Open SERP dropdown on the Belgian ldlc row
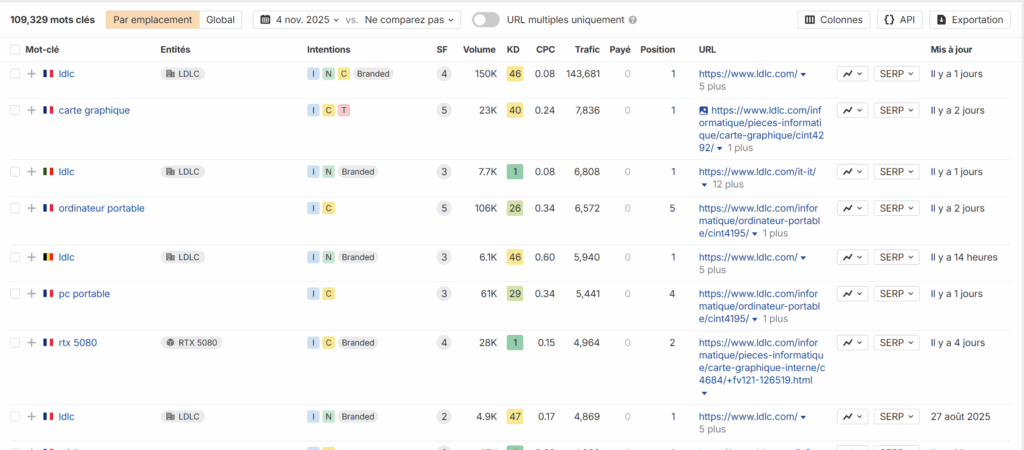 click(x=897, y=257)
